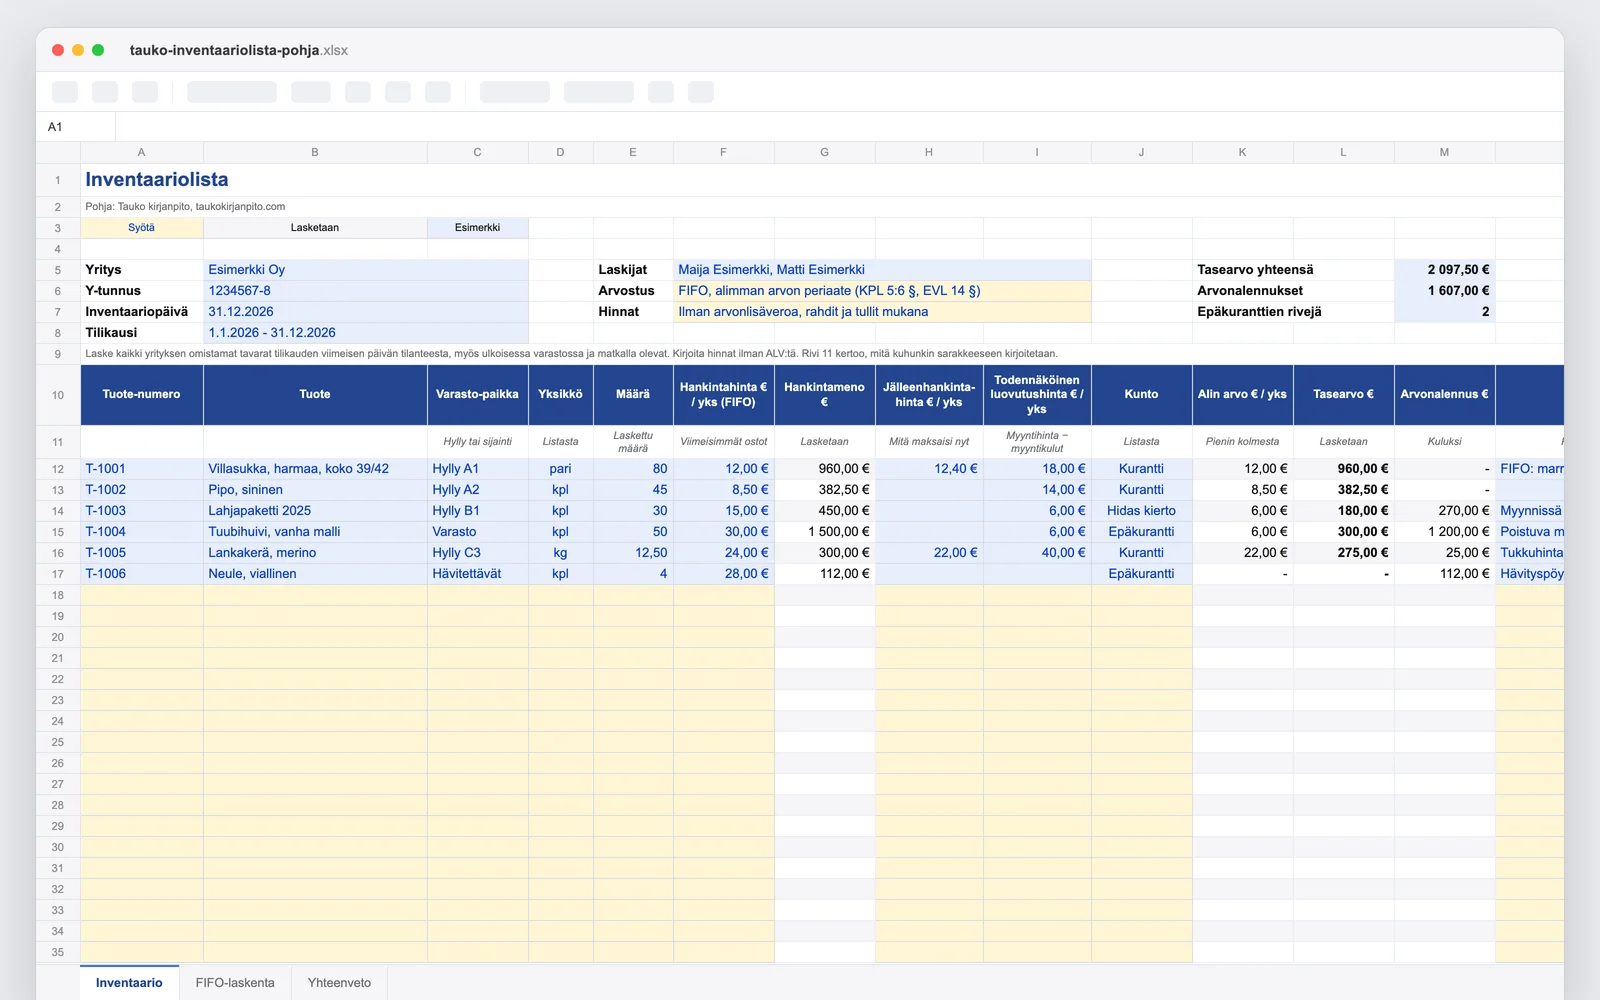Image resolution: width=1600 pixels, height=1000 pixels.
Task: Select quantity 12,50 for T-1005
Action: (x=633, y=553)
